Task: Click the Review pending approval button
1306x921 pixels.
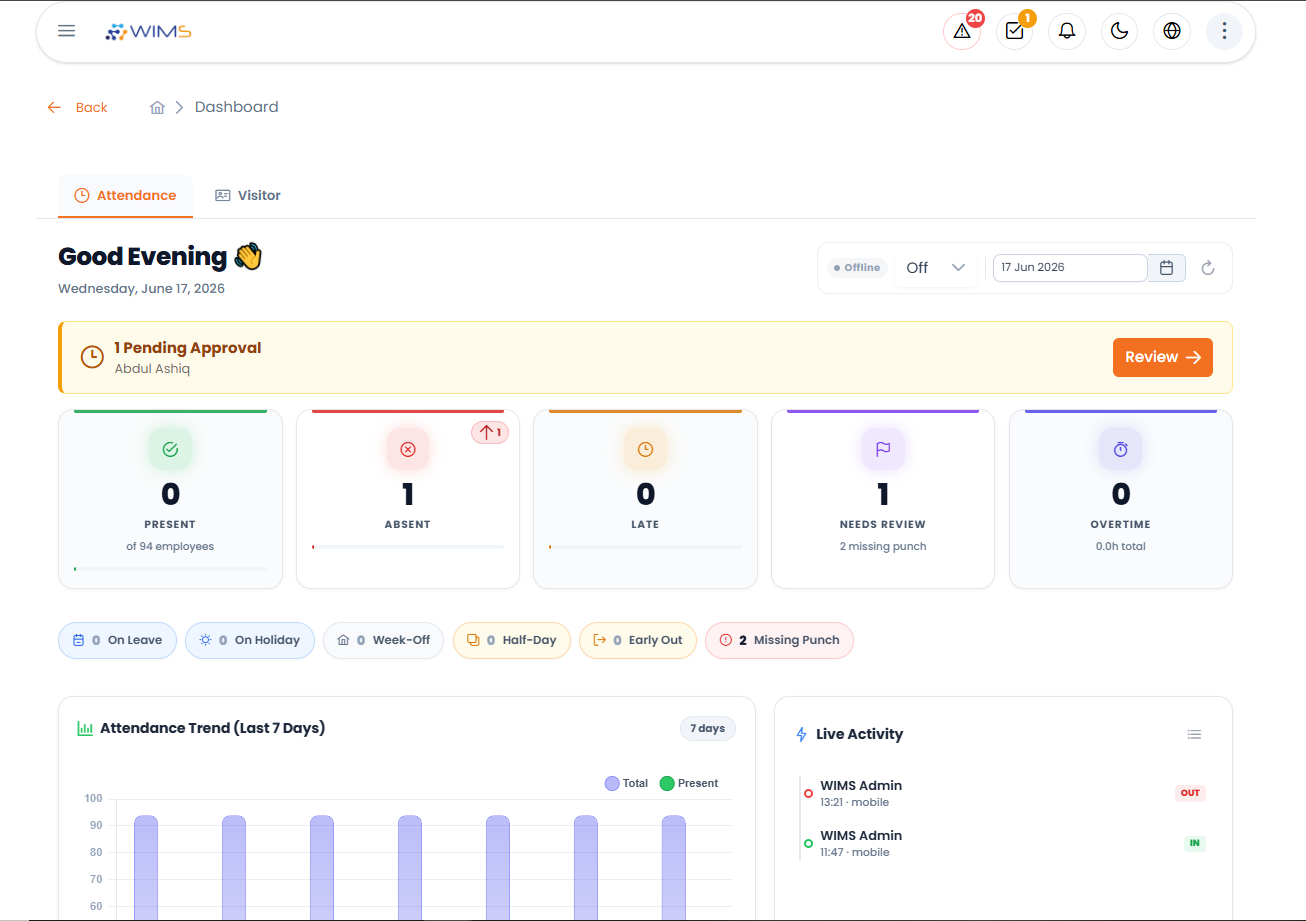Action: [x=1163, y=357]
